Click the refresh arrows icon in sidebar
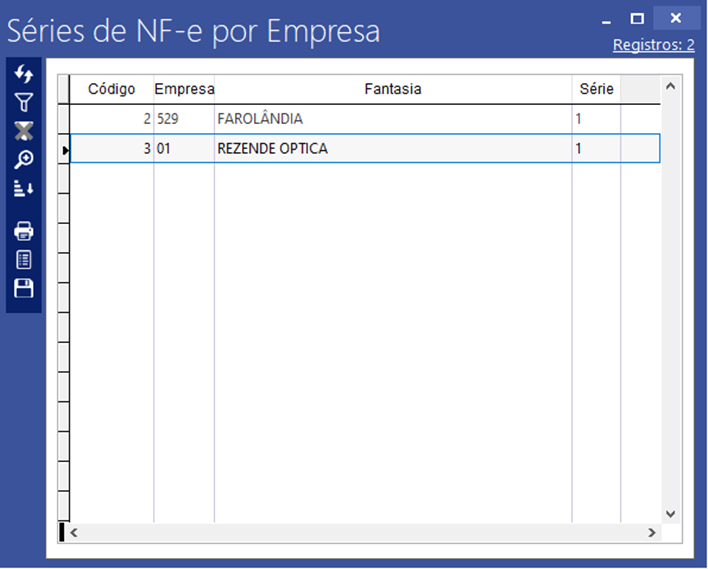Screen dimensions: 708x569 point(24,74)
